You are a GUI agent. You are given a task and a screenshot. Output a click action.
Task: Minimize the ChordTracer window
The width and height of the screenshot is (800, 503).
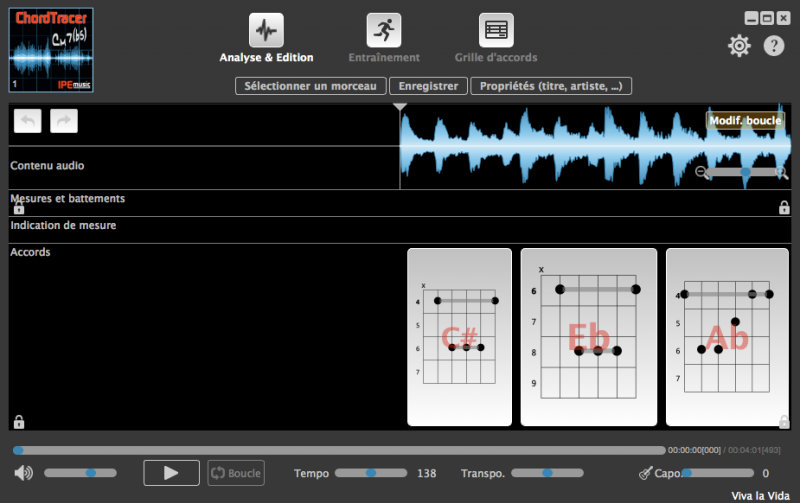[751, 18]
